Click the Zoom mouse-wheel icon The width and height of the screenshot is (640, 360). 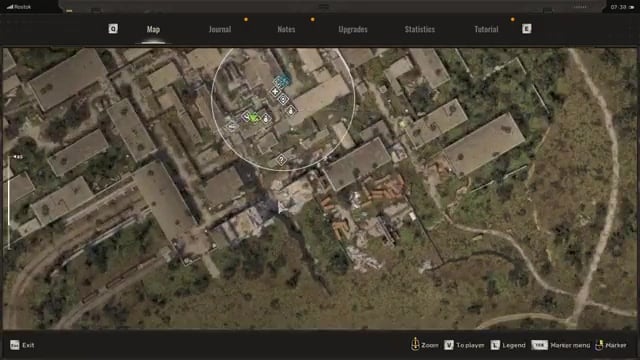(415, 344)
